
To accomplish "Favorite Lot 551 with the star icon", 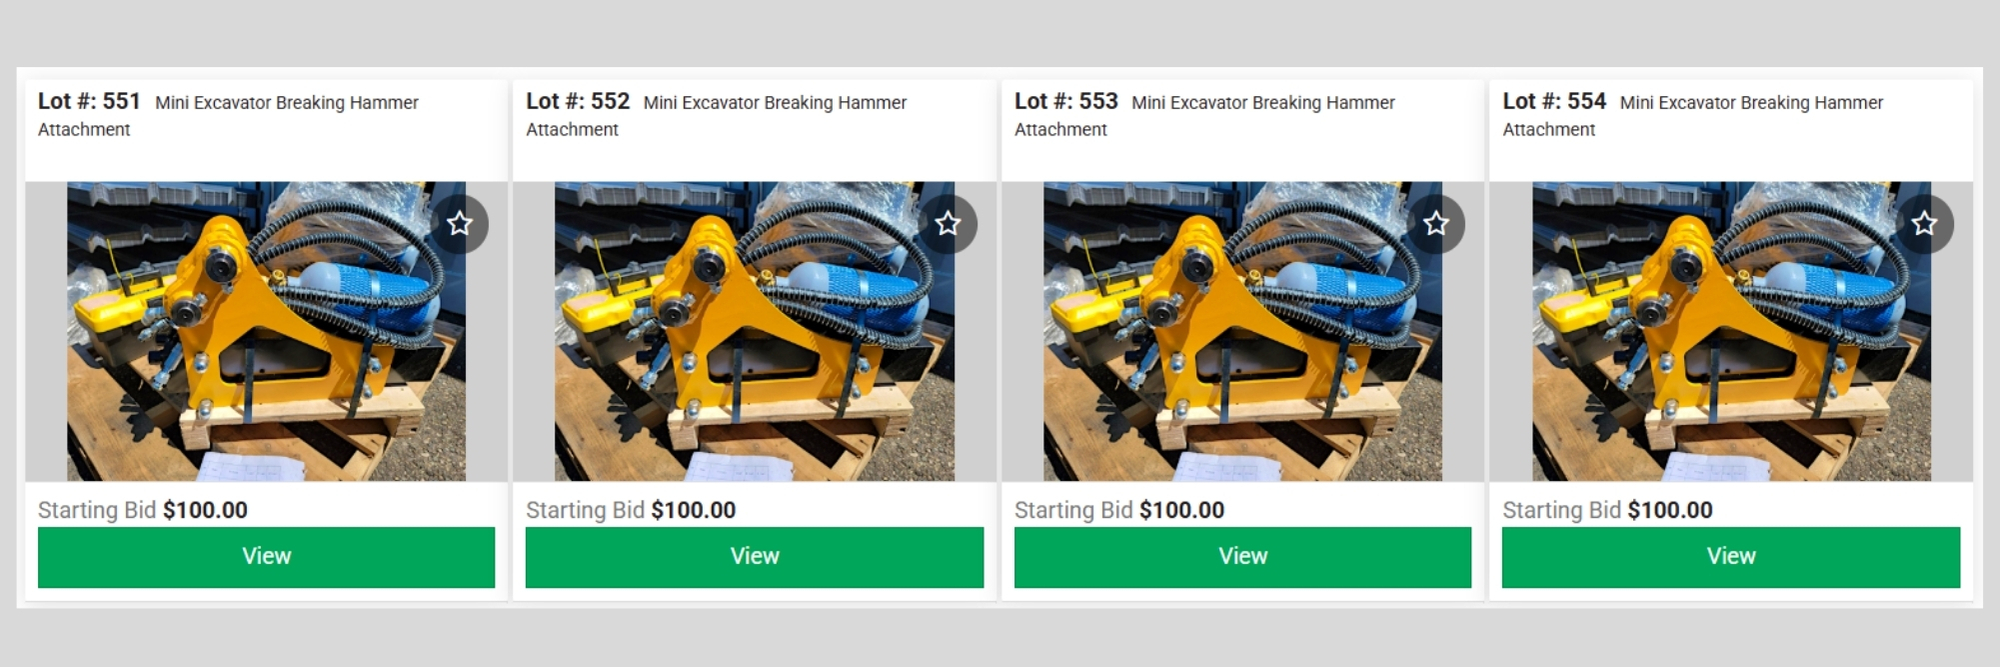I will click(x=459, y=223).
